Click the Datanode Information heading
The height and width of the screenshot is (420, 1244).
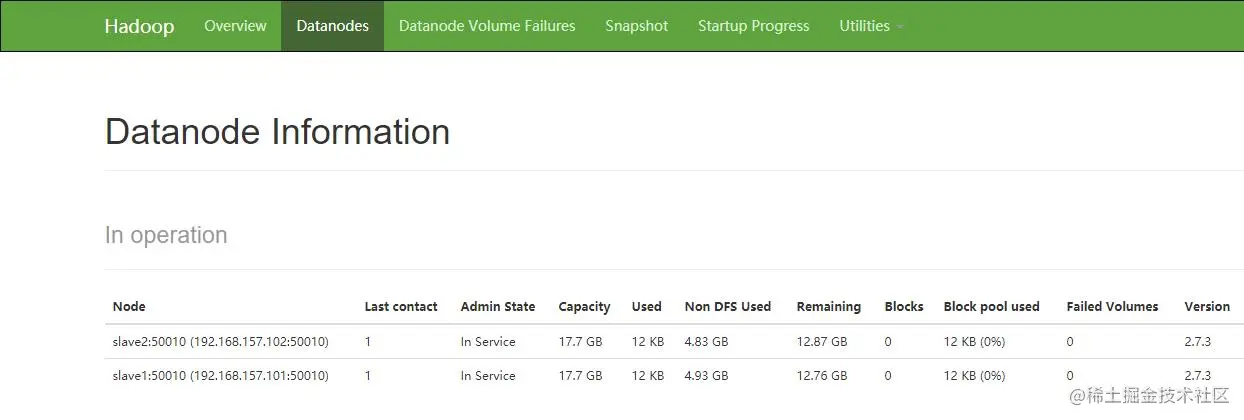point(277,132)
